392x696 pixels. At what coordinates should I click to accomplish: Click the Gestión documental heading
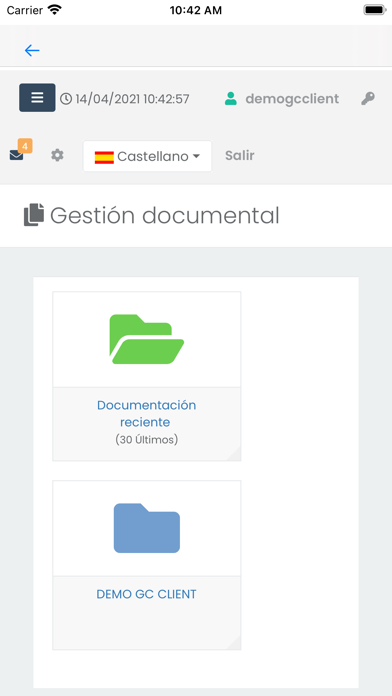click(165, 216)
